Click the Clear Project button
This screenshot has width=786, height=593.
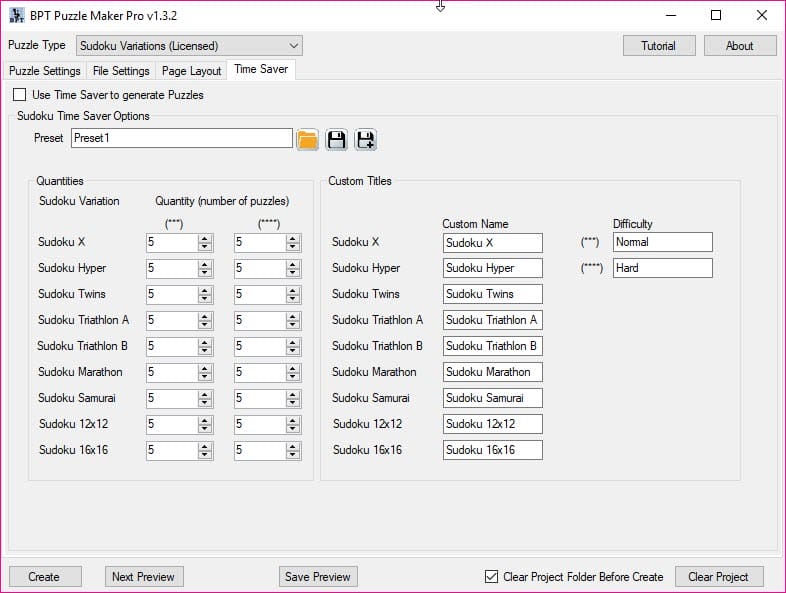[719, 576]
